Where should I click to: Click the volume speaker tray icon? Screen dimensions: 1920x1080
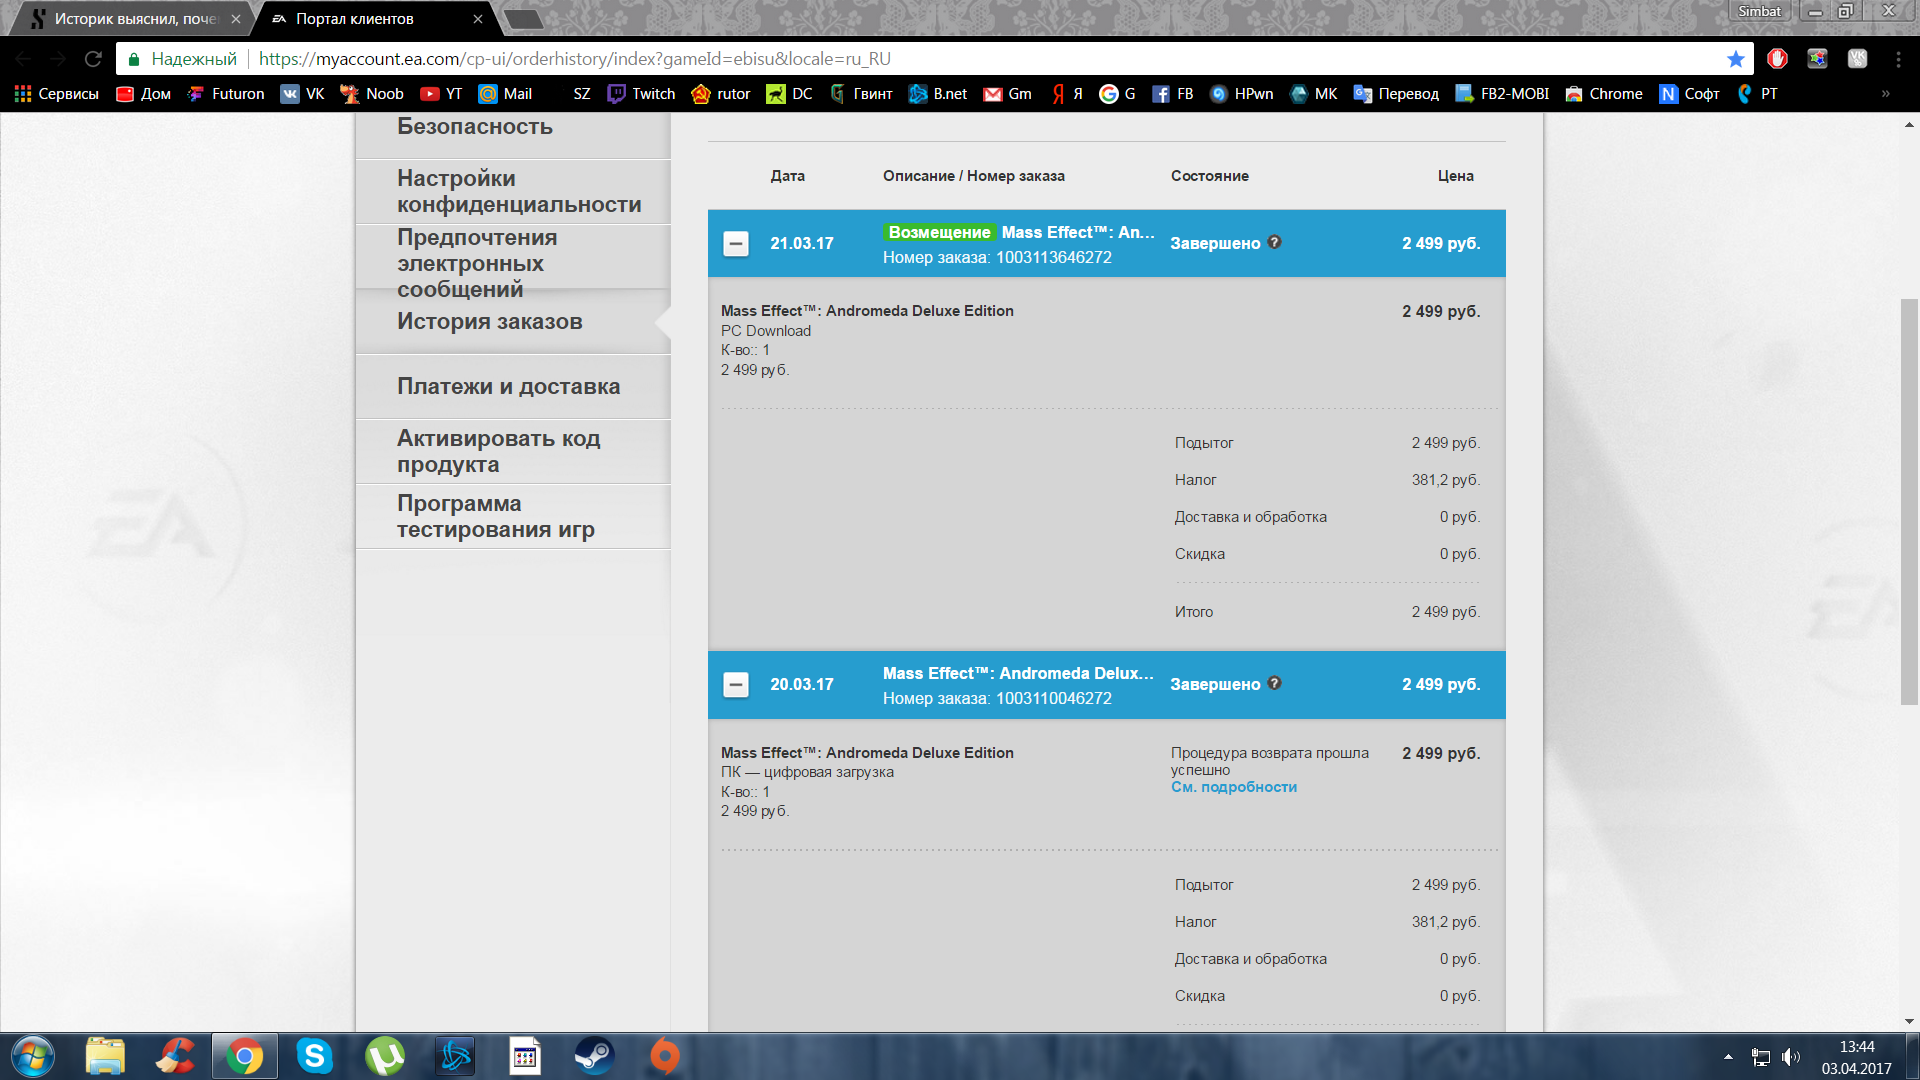[1790, 1057]
